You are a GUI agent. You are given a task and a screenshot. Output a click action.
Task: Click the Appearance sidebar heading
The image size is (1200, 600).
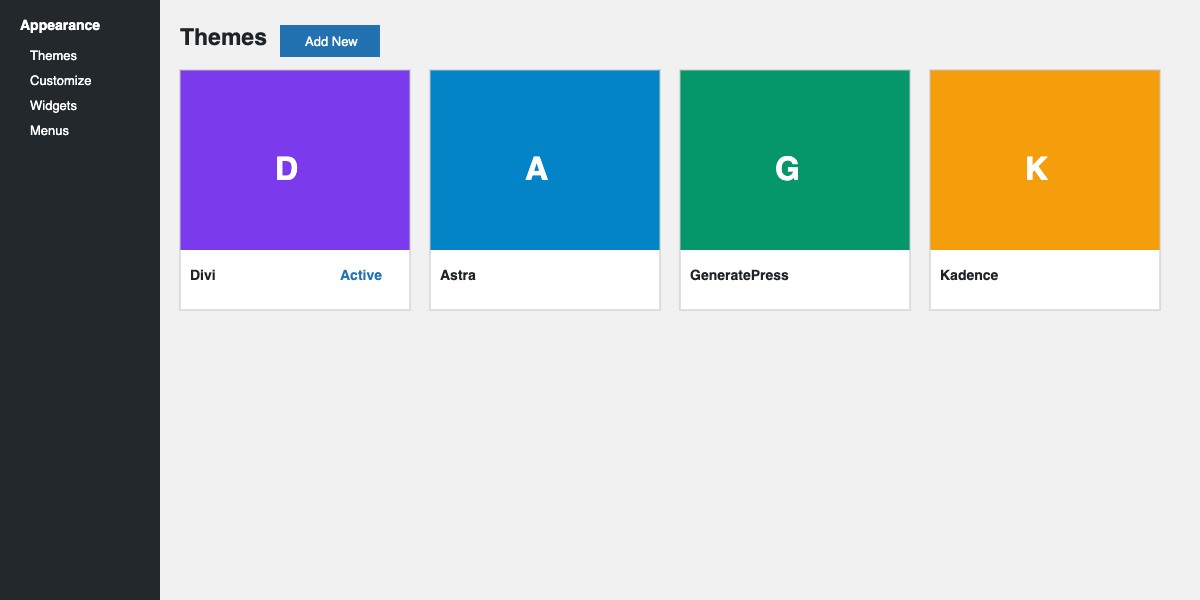pos(60,25)
